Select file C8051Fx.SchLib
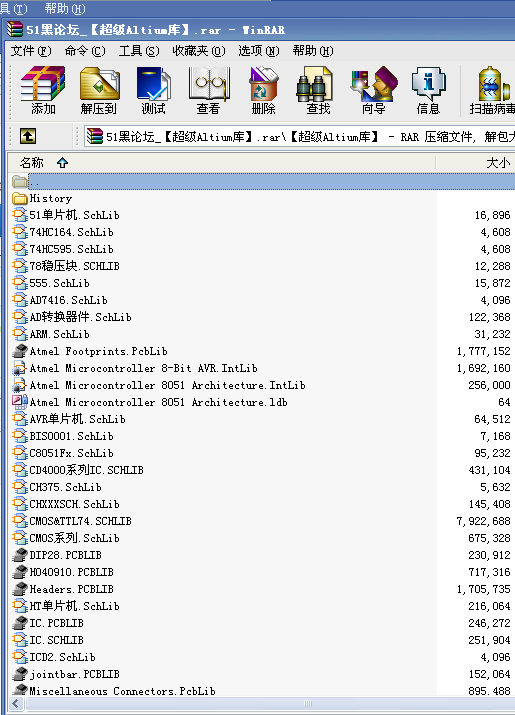This screenshot has height=715, width=515. (71, 453)
